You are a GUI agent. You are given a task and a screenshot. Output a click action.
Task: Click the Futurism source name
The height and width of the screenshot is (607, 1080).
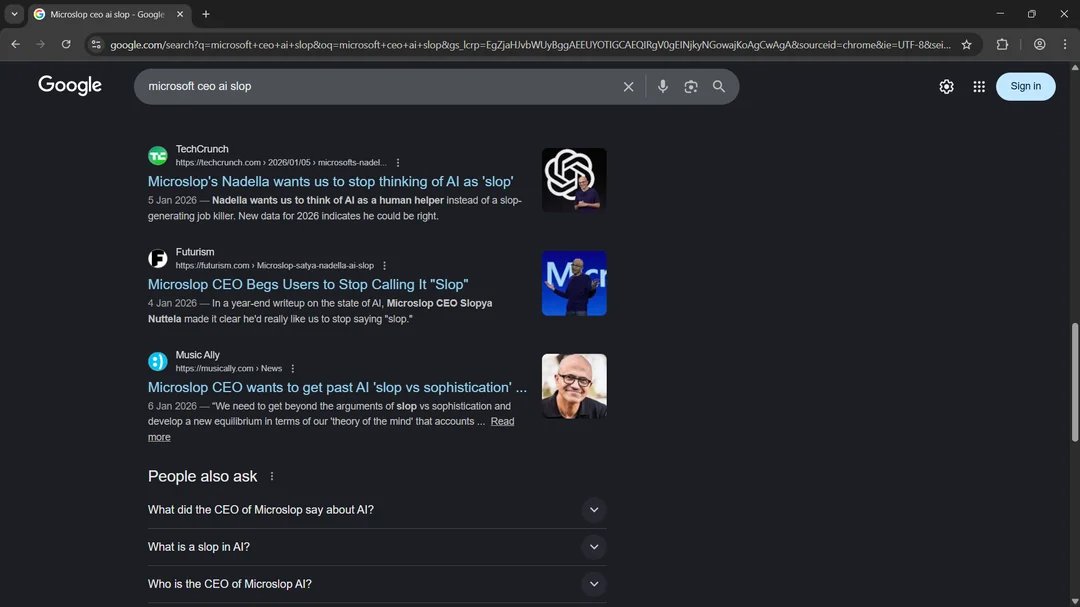tap(195, 252)
